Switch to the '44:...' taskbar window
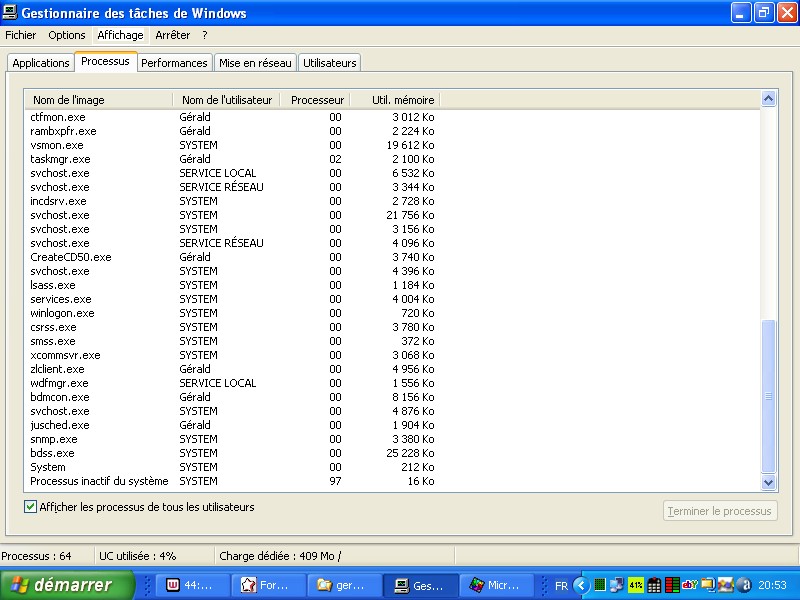Image resolution: width=800 pixels, height=600 pixels. click(191, 585)
